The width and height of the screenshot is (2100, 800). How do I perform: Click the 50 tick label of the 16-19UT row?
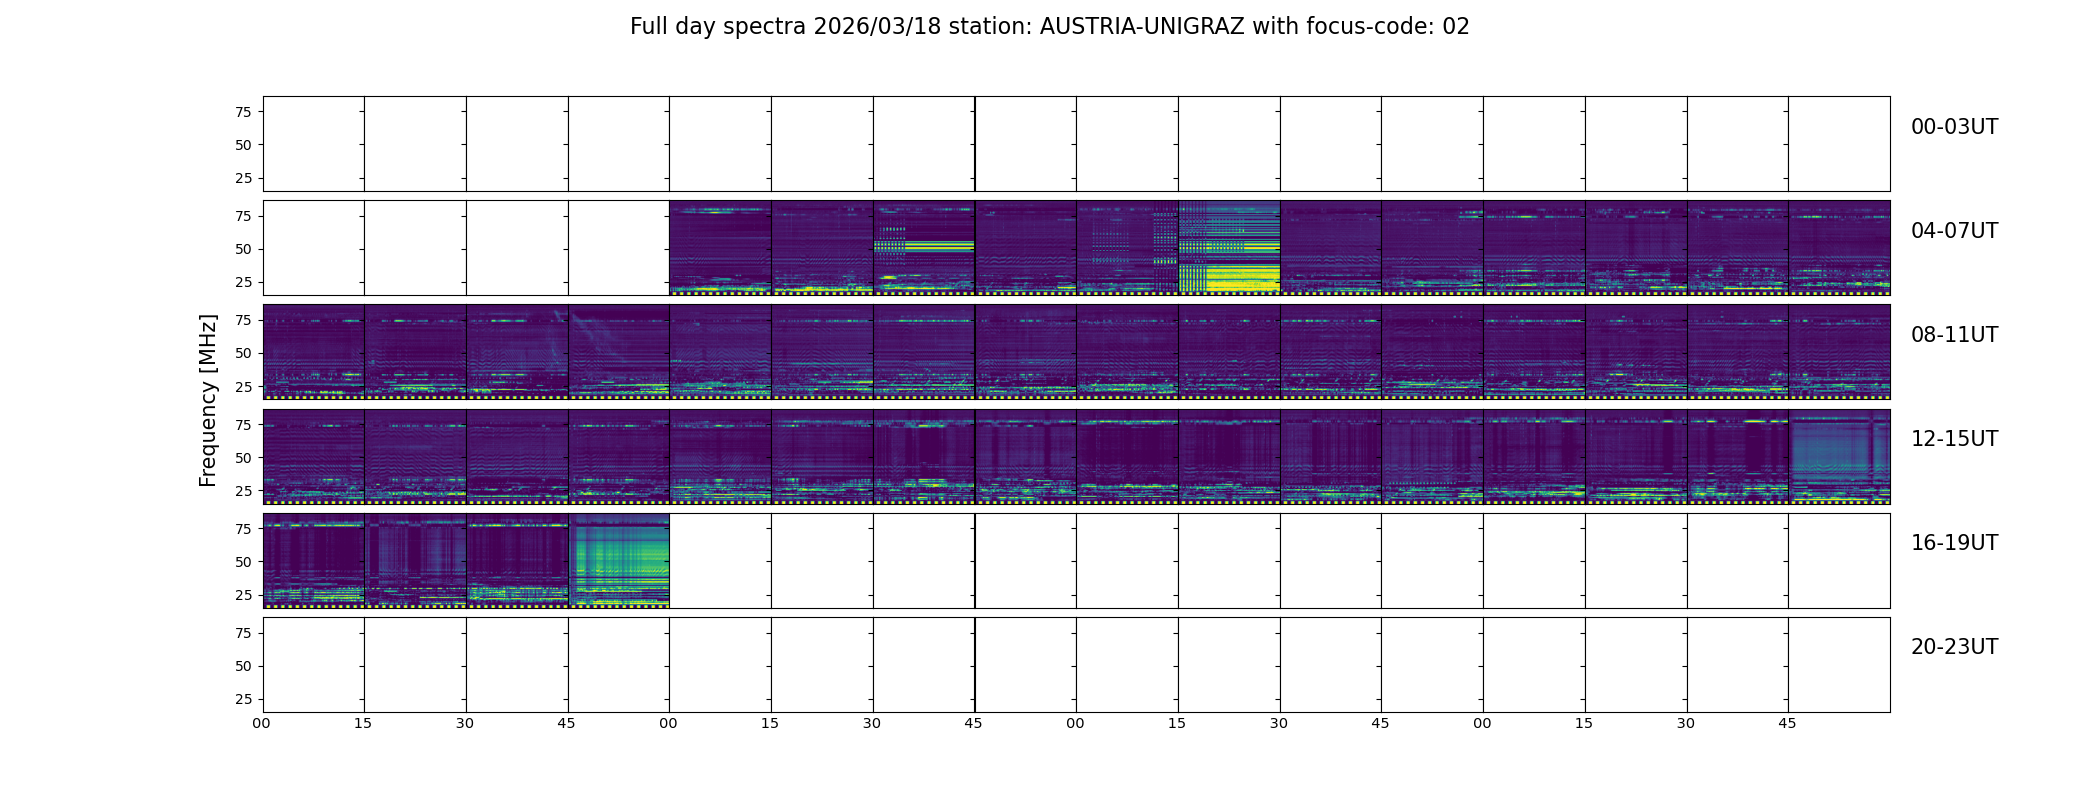[x=243, y=562]
